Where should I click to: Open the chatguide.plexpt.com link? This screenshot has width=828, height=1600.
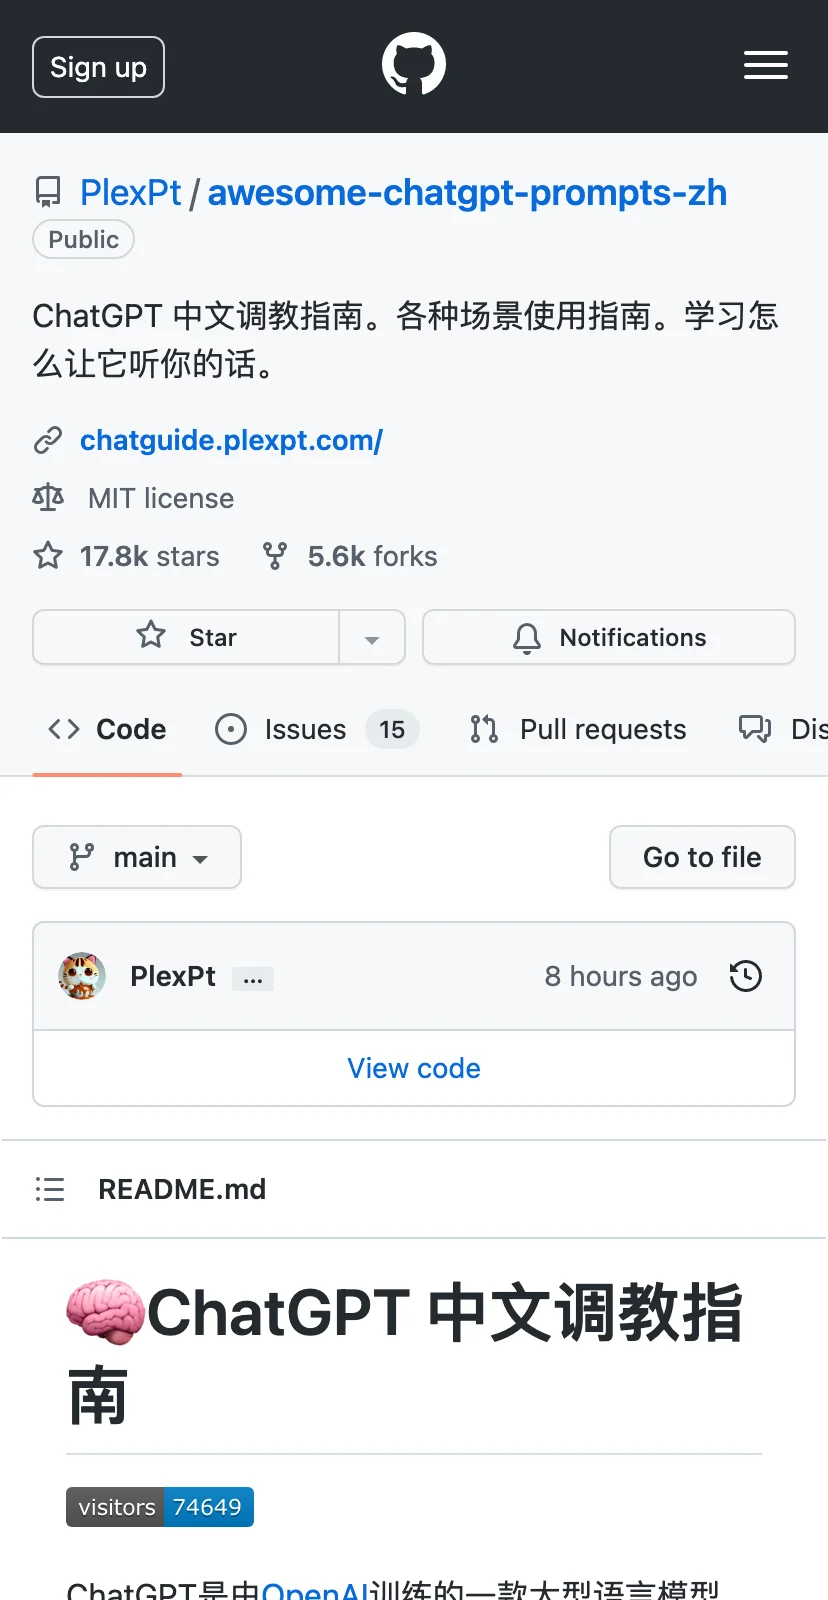[x=231, y=440]
